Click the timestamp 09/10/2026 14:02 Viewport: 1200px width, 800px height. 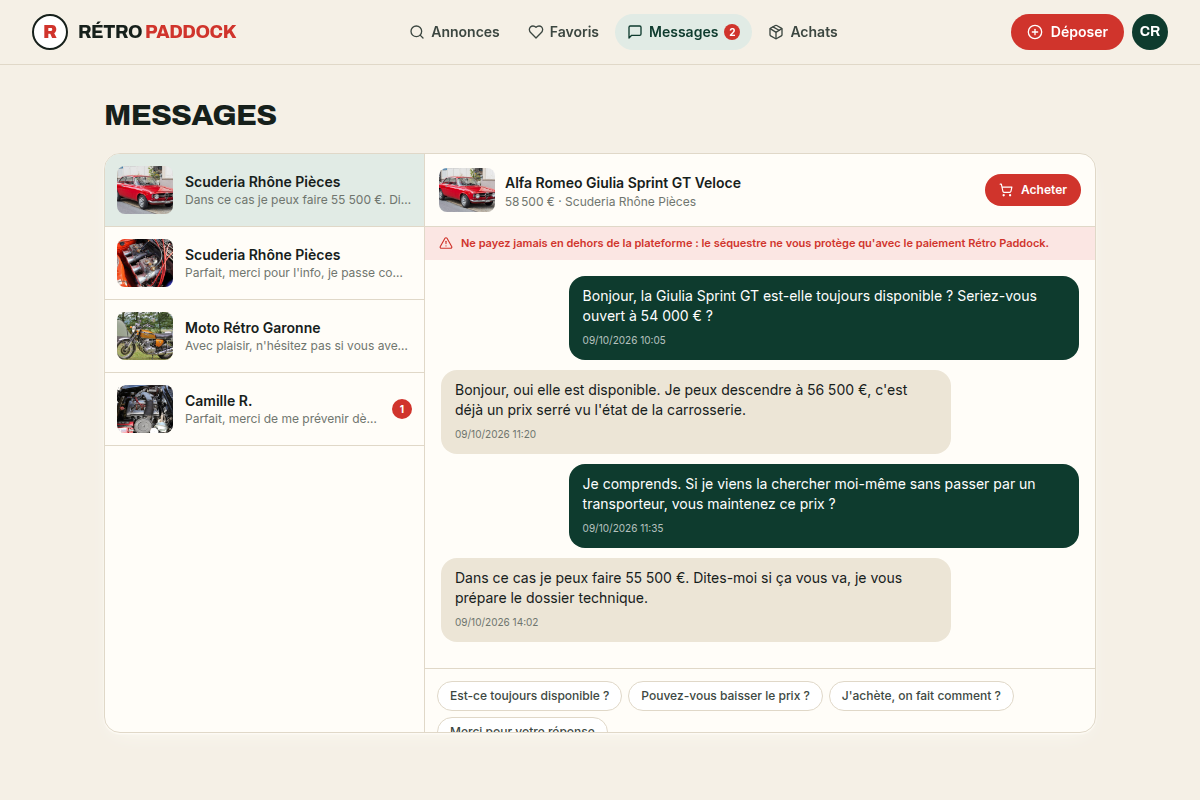[497, 622]
